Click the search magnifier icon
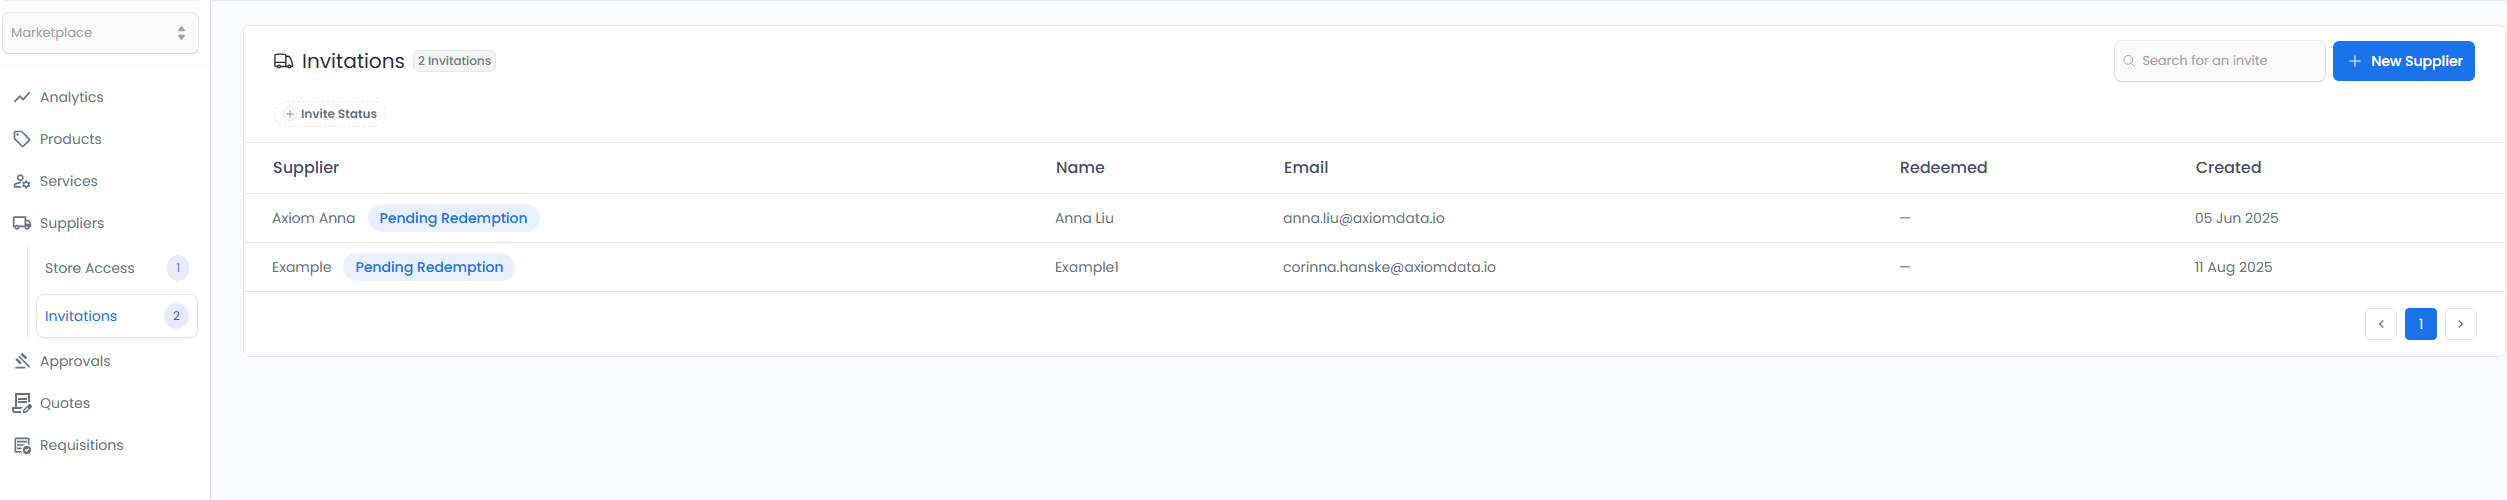The image size is (2507, 500). coord(2129,61)
